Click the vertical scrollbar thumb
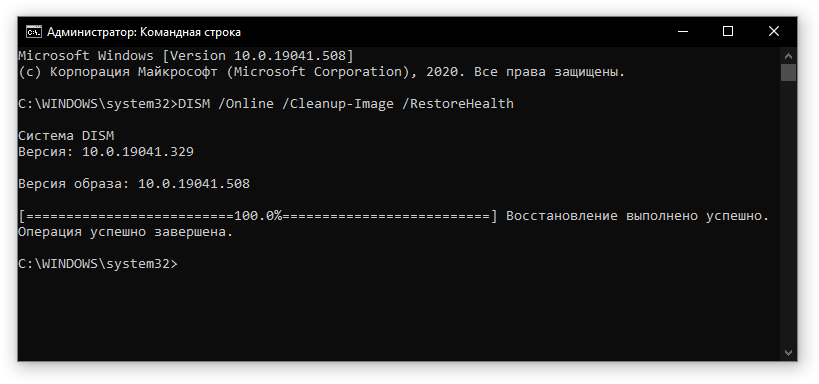This screenshot has width=819, height=384. (788, 72)
